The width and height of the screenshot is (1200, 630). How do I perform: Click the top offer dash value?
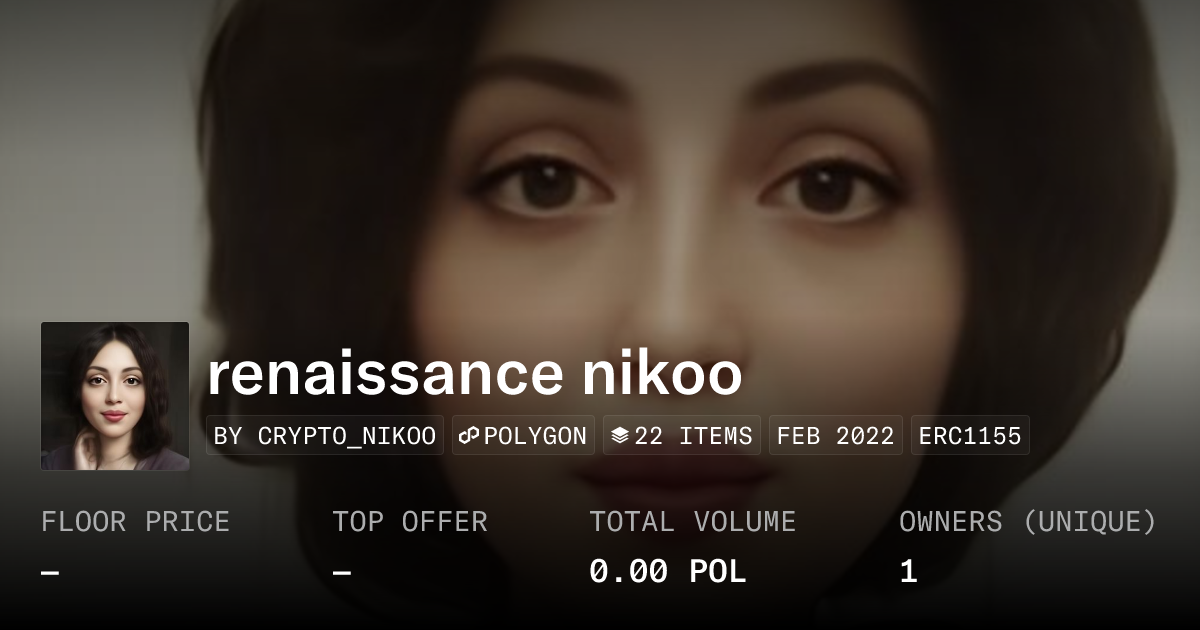pyautogui.click(x=341, y=573)
